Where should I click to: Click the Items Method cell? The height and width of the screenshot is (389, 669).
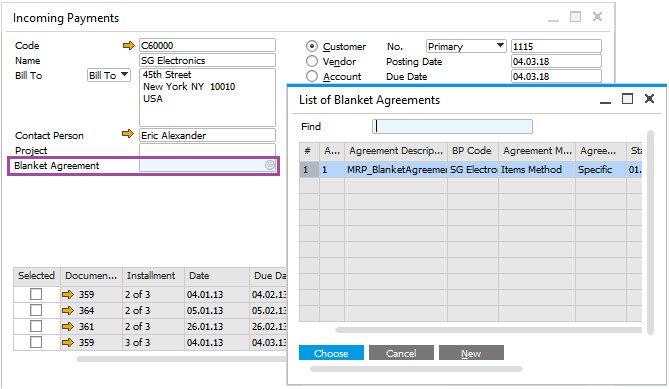pos(537,170)
